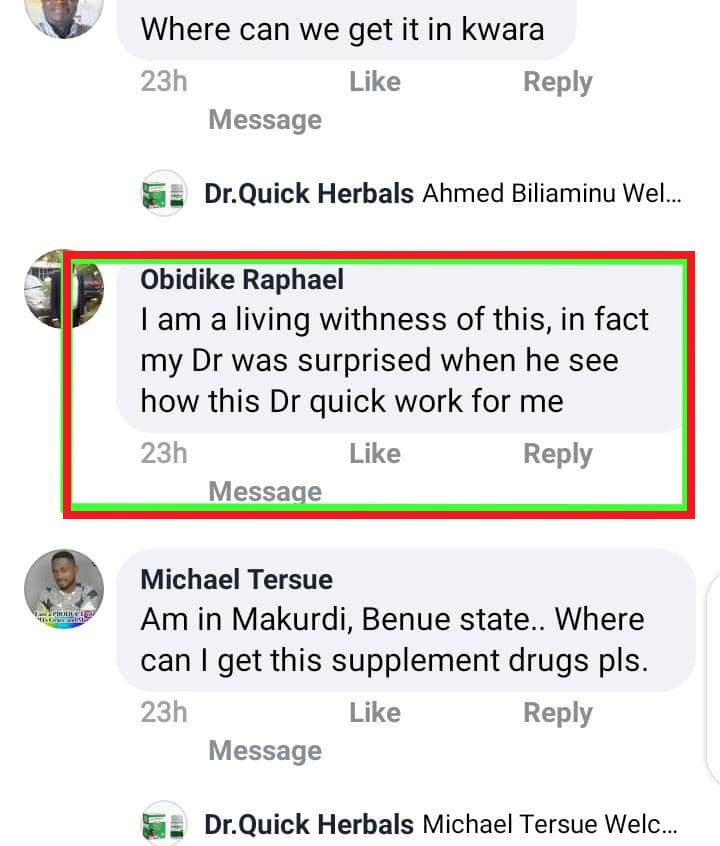Open Michael Tersue name link
Screen dimensions: 720x846
236,580
